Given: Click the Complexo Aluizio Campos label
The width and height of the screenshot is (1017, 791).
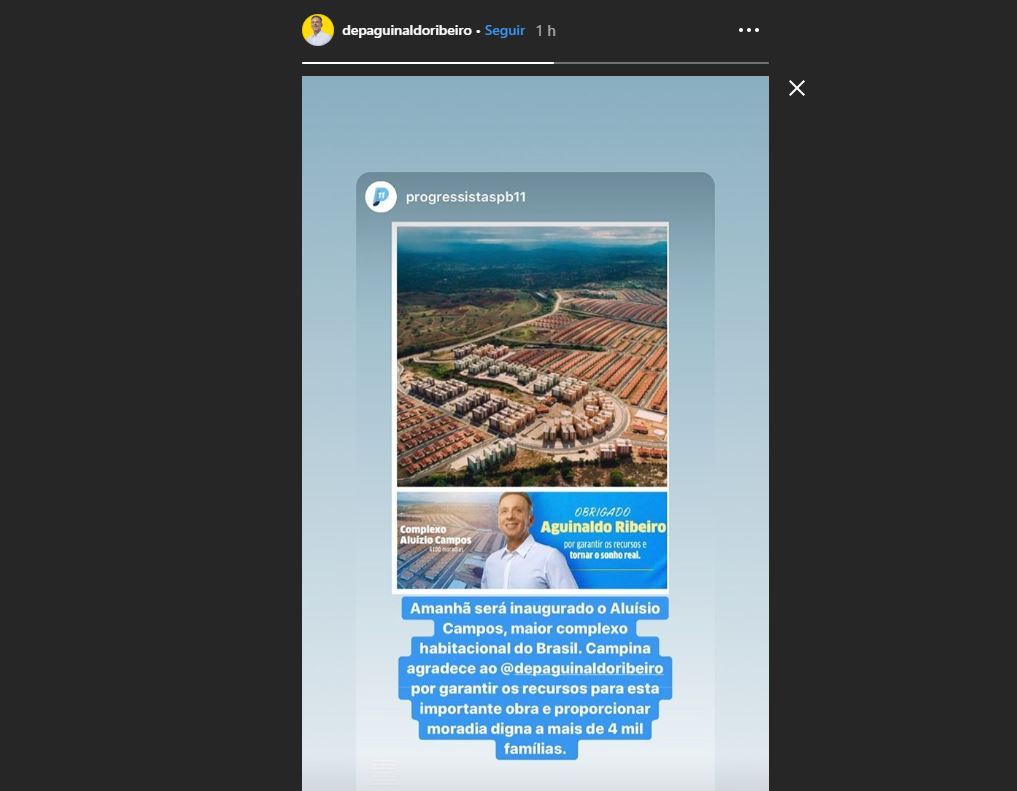Looking at the screenshot, I should pyautogui.click(x=435, y=535).
